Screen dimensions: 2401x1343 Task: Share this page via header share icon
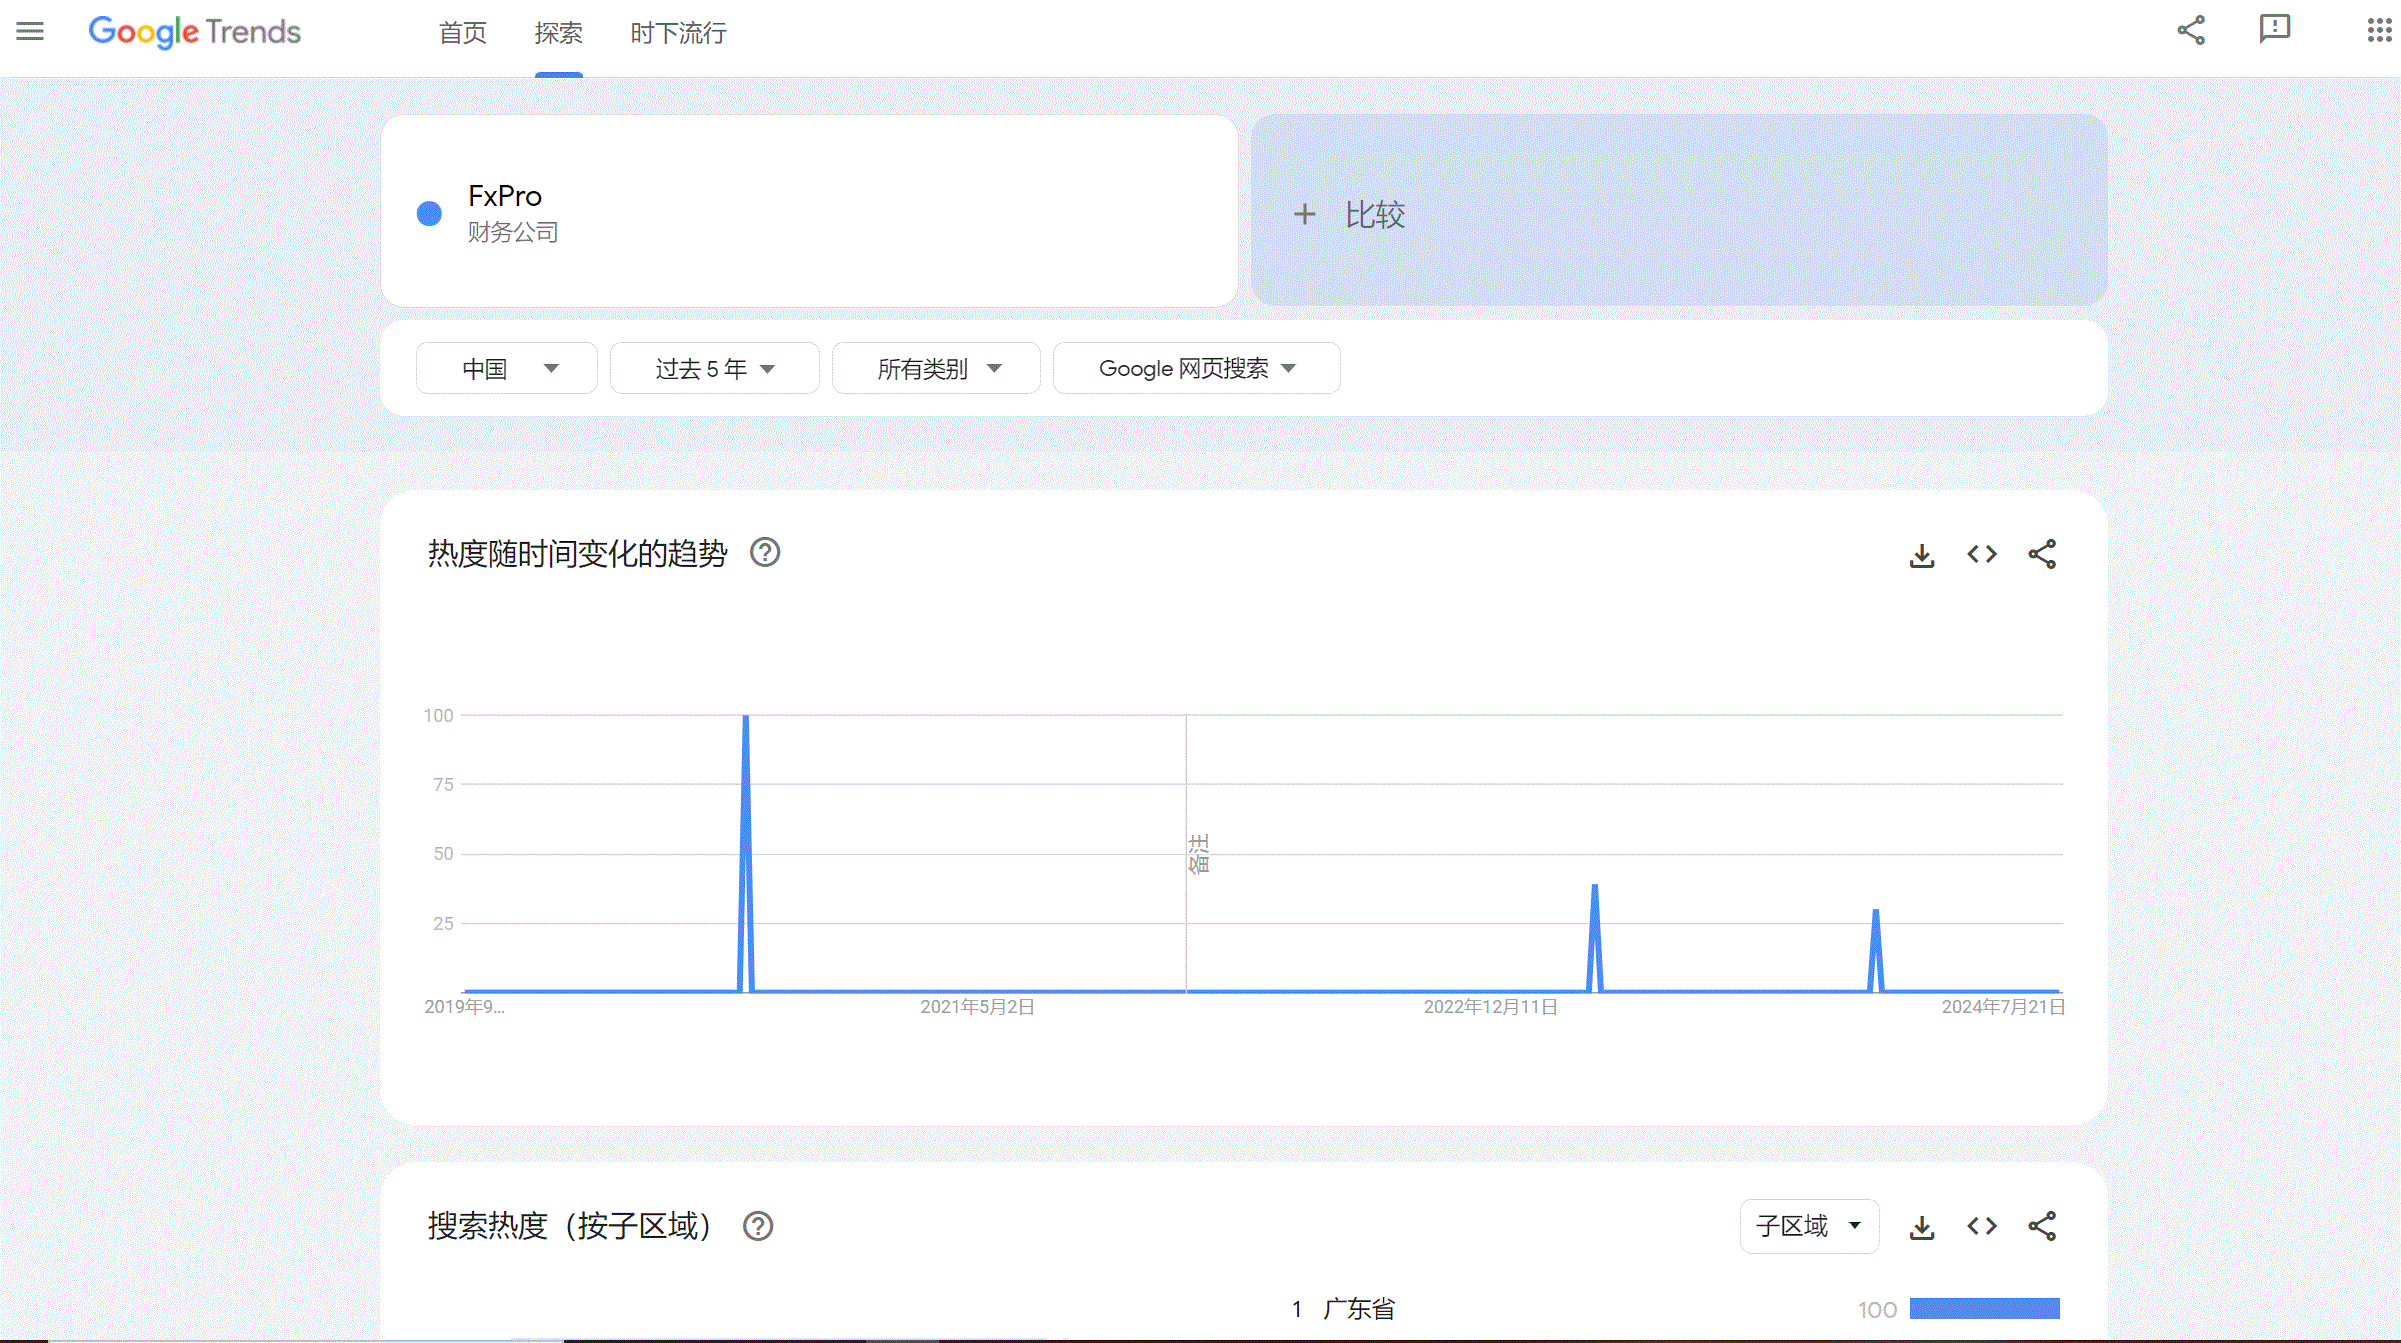point(2191,30)
